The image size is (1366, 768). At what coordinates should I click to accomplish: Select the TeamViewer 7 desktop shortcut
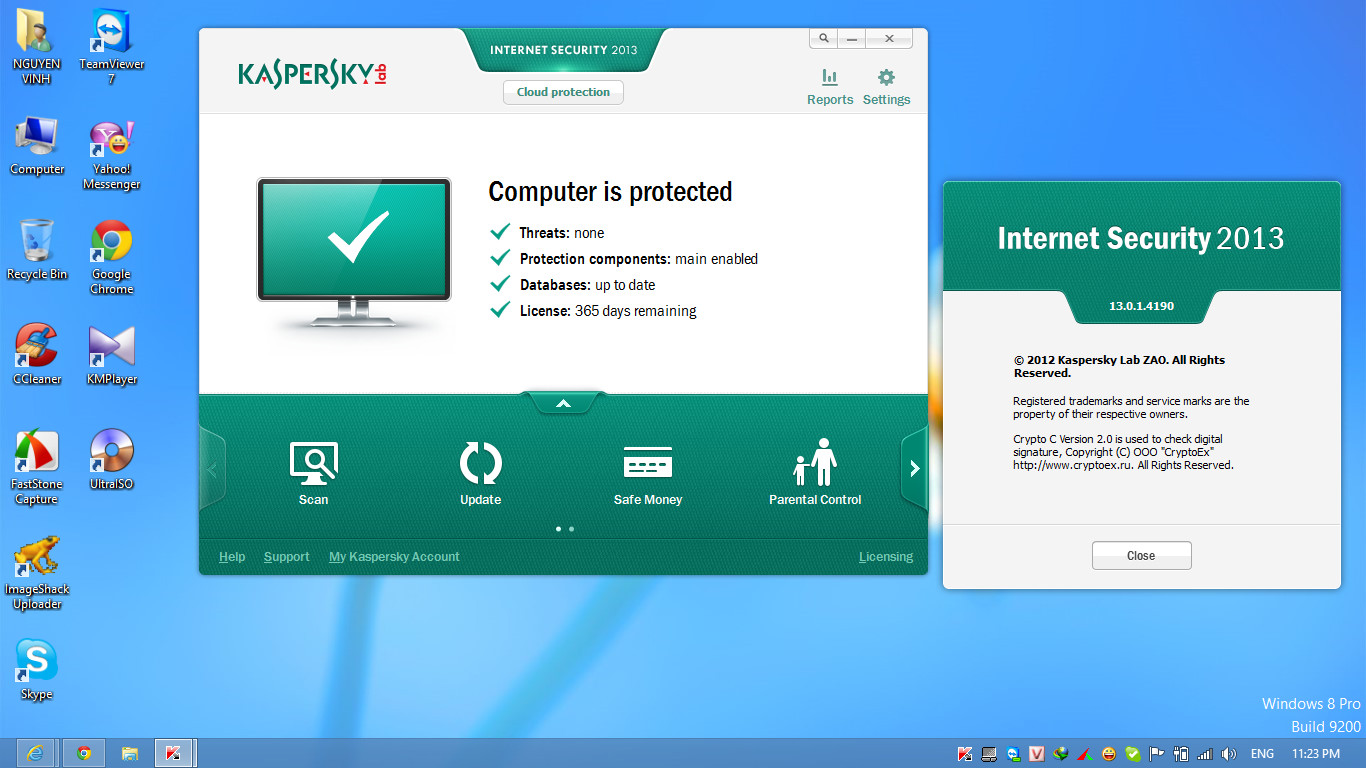(111, 47)
